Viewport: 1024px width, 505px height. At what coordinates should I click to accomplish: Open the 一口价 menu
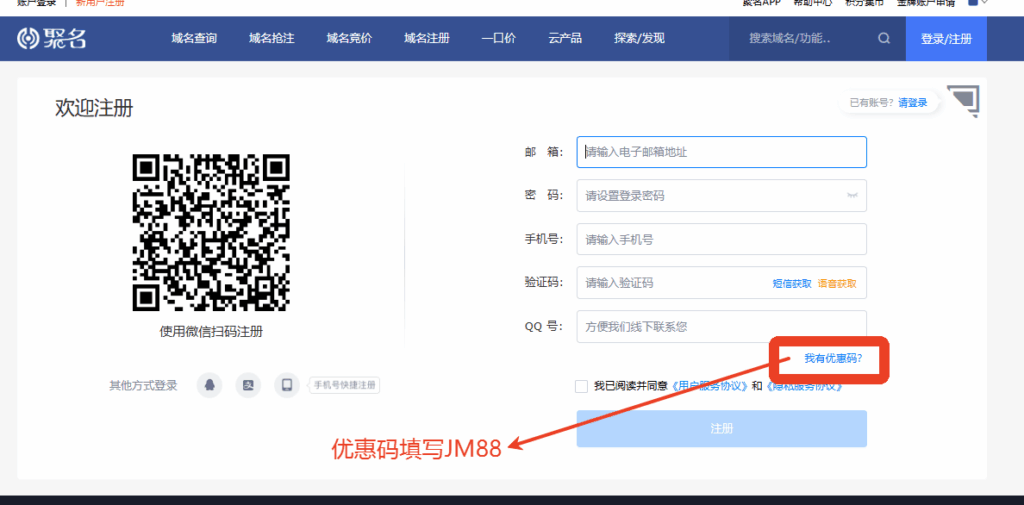498,39
